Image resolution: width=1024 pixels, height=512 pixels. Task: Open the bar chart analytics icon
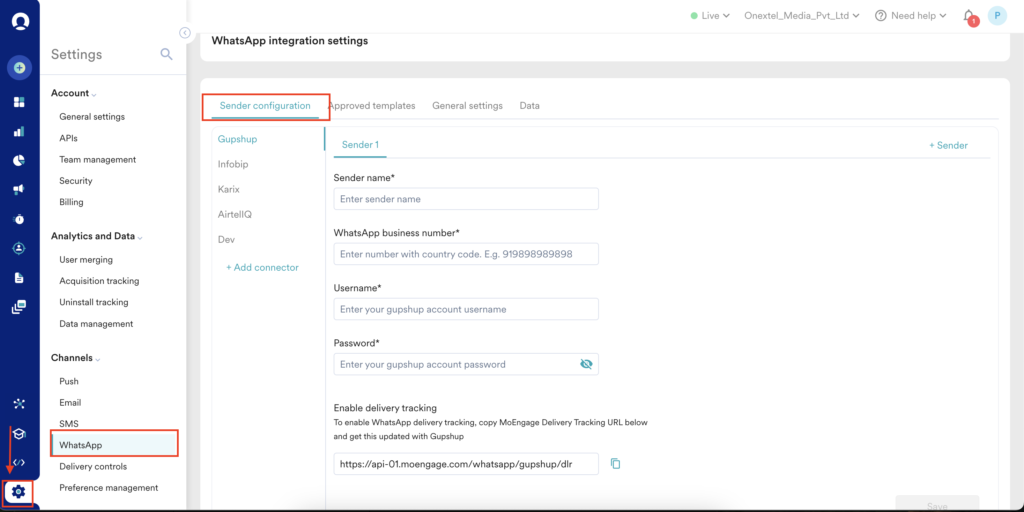click(x=19, y=131)
